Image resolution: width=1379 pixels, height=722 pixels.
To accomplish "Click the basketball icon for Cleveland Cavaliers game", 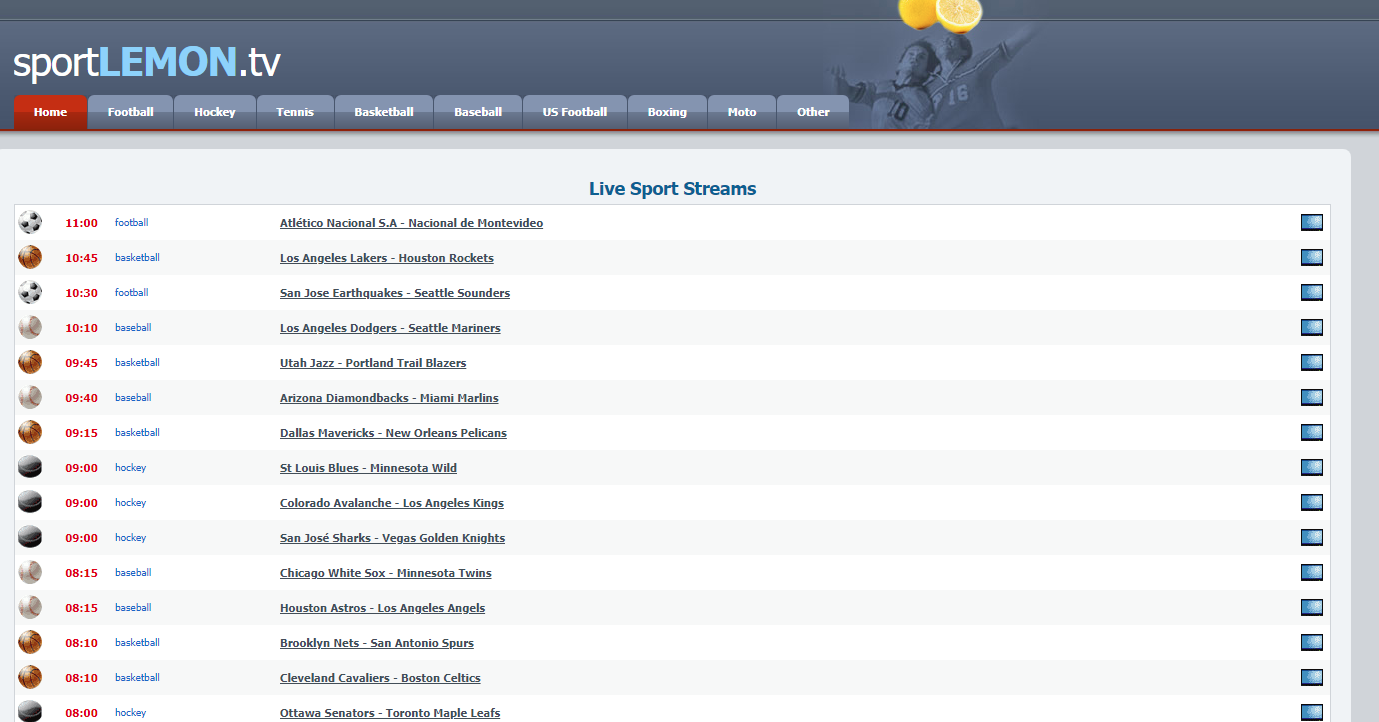I will [x=30, y=677].
